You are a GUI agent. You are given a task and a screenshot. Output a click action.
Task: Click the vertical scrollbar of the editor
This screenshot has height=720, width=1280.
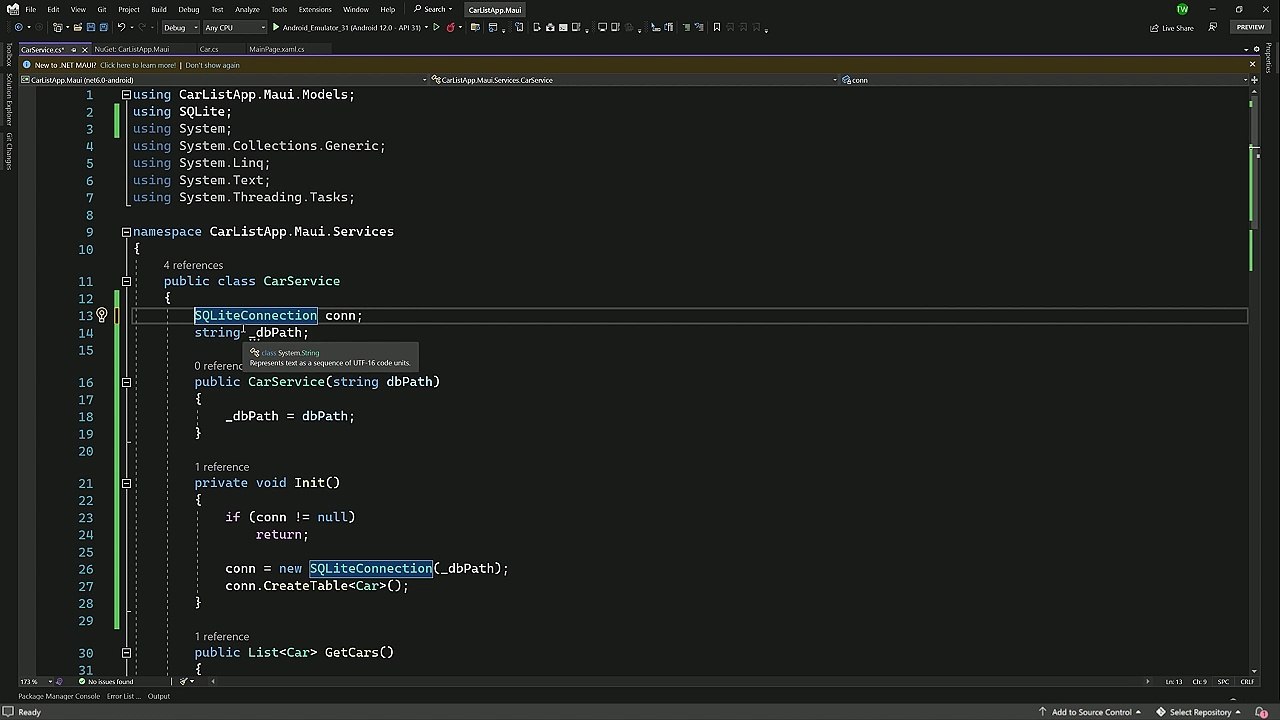[x=1253, y=380]
